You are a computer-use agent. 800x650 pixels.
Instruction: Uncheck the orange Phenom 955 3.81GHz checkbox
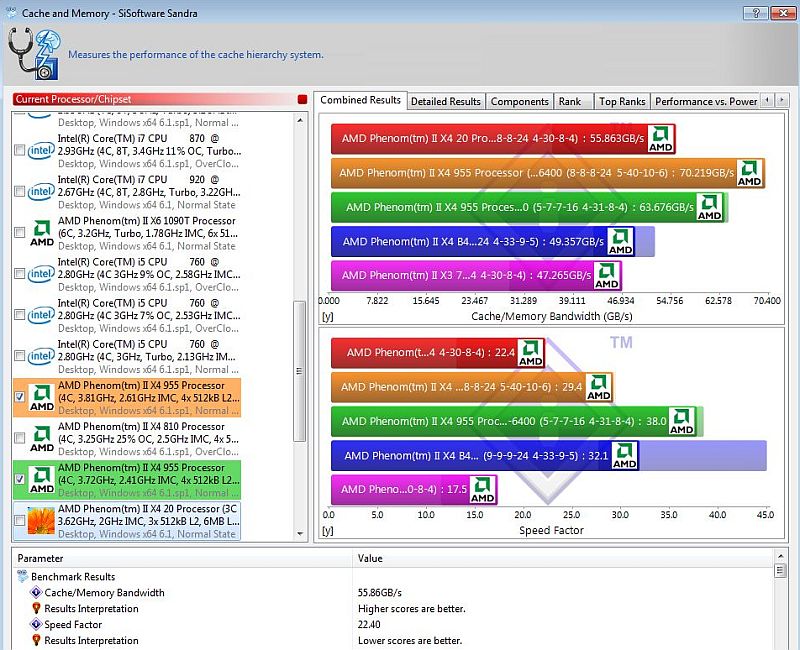19,397
